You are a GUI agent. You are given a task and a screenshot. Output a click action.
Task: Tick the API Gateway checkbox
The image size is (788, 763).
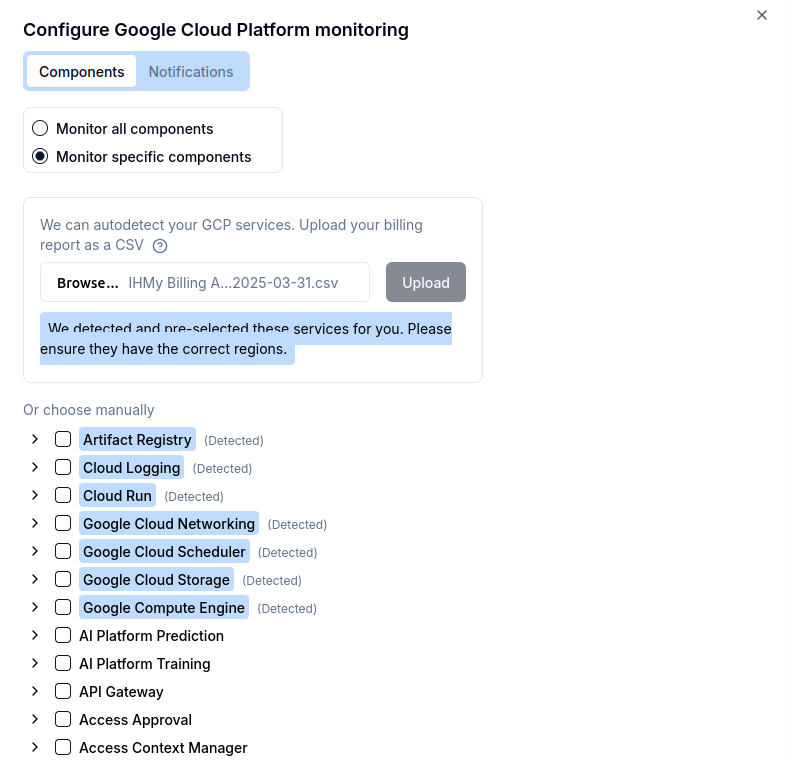[x=63, y=691]
